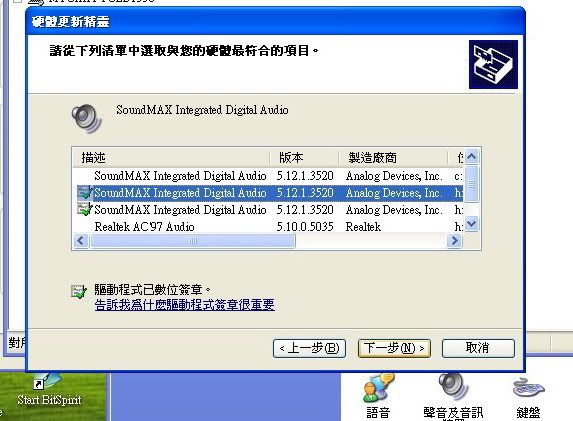Click the hardware wizard icon in header
The width and height of the screenshot is (573, 421).
point(493,65)
